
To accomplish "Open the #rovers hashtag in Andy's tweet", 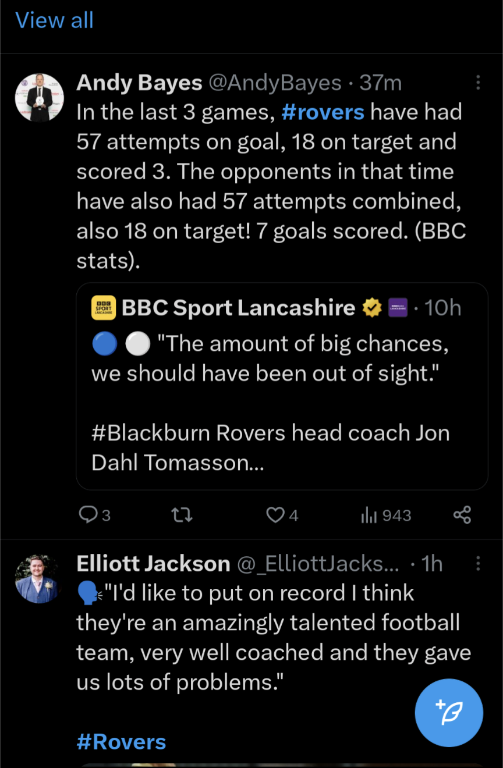I will click(x=323, y=112).
